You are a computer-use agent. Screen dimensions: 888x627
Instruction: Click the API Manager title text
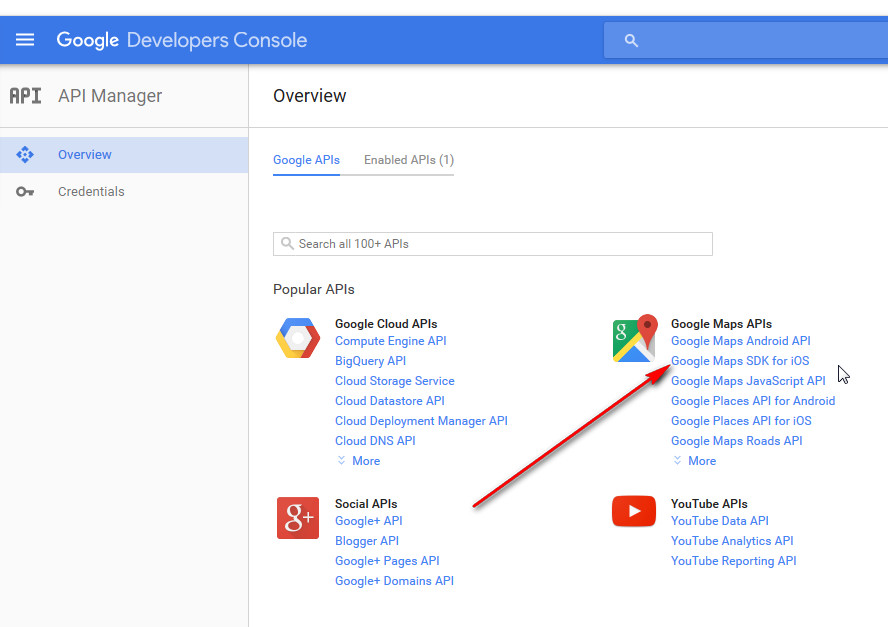pyautogui.click(x=110, y=96)
